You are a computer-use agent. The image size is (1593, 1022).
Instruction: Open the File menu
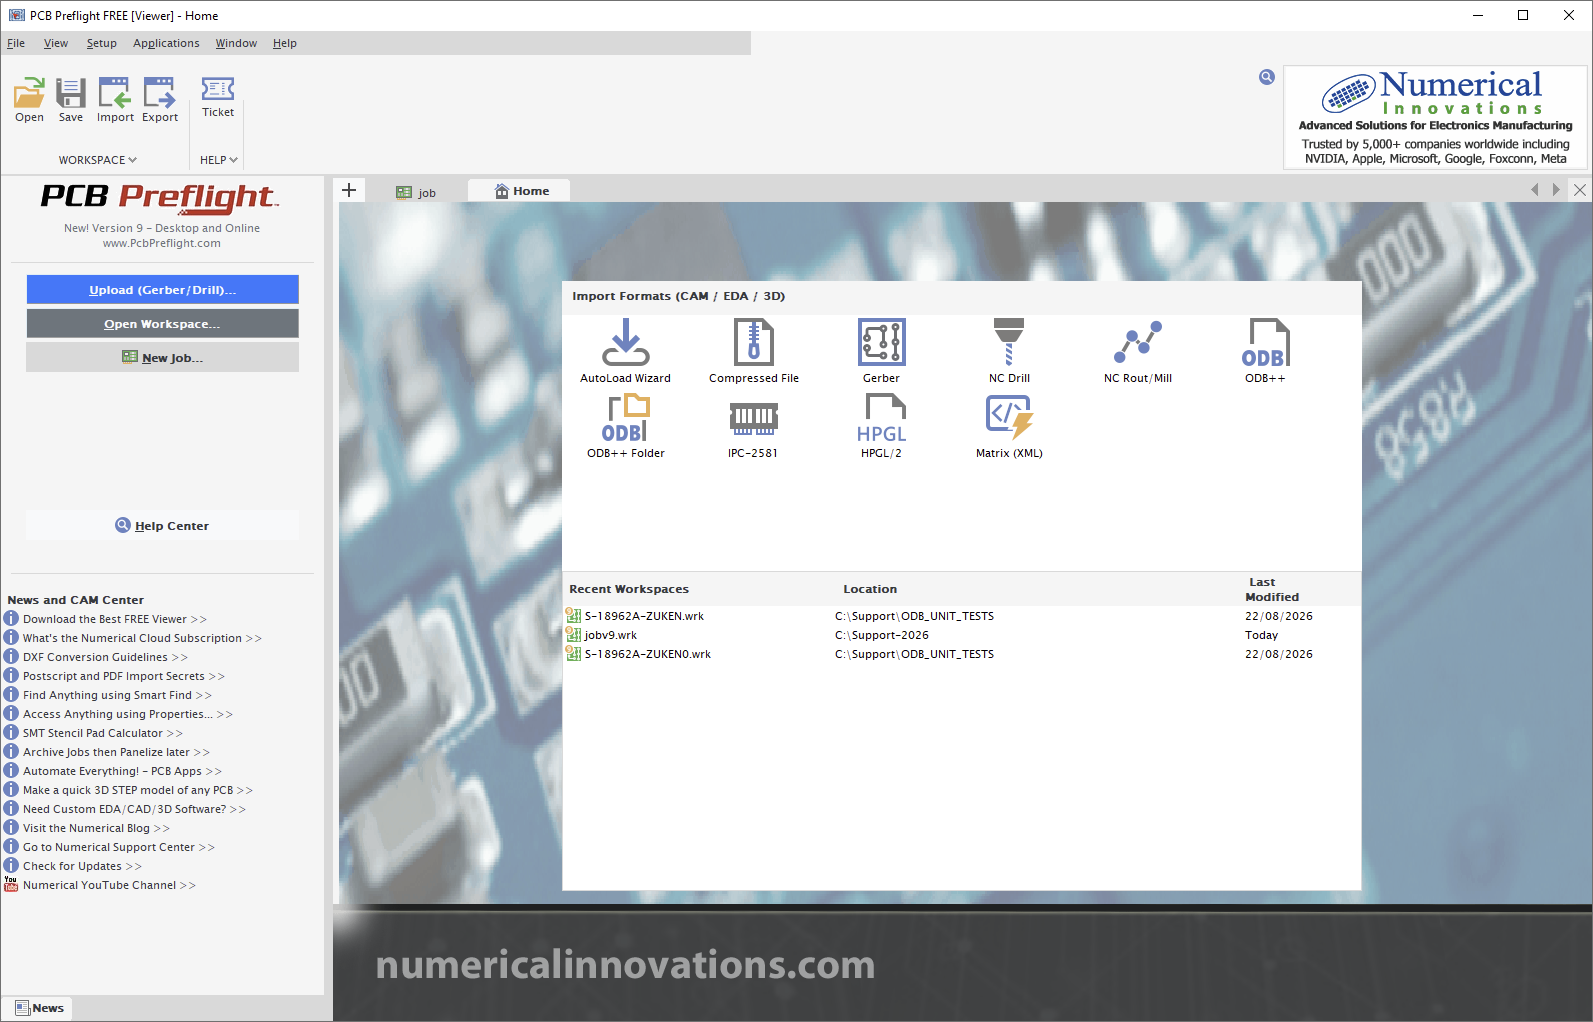pyautogui.click(x=16, y=43)
